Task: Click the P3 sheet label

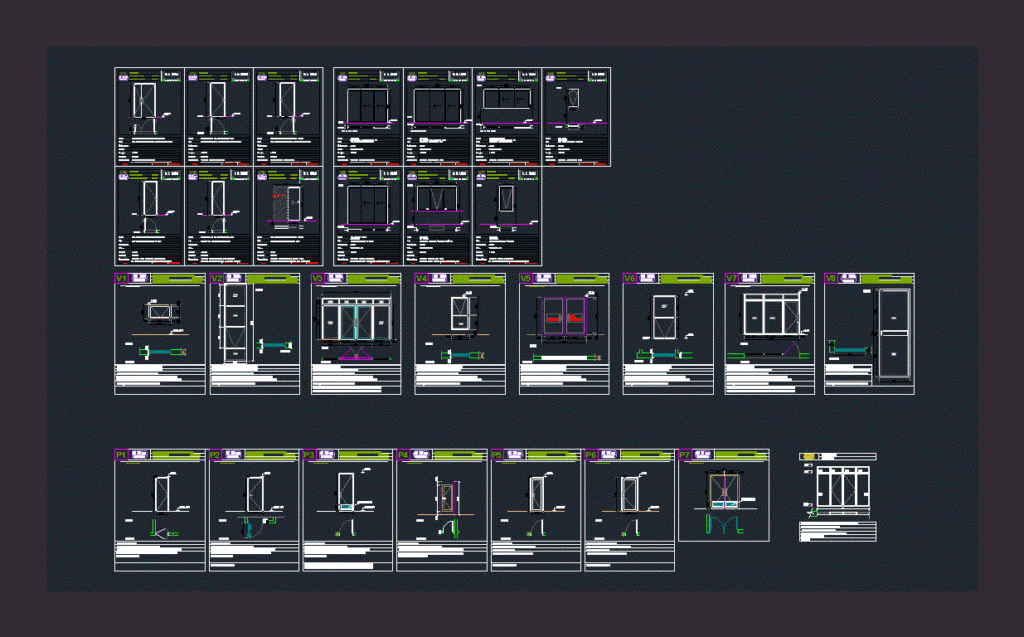Action: 310,454
